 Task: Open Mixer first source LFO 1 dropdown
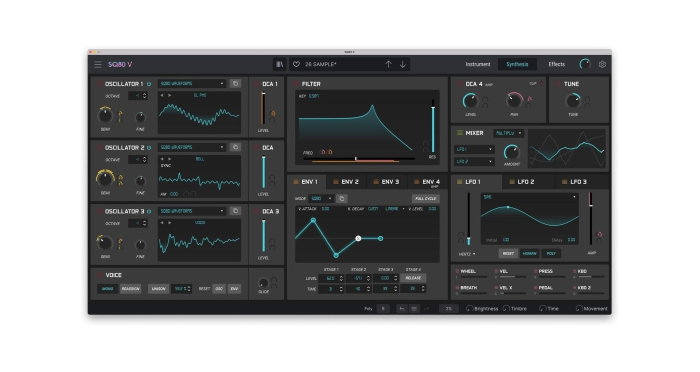pos(474,149)
